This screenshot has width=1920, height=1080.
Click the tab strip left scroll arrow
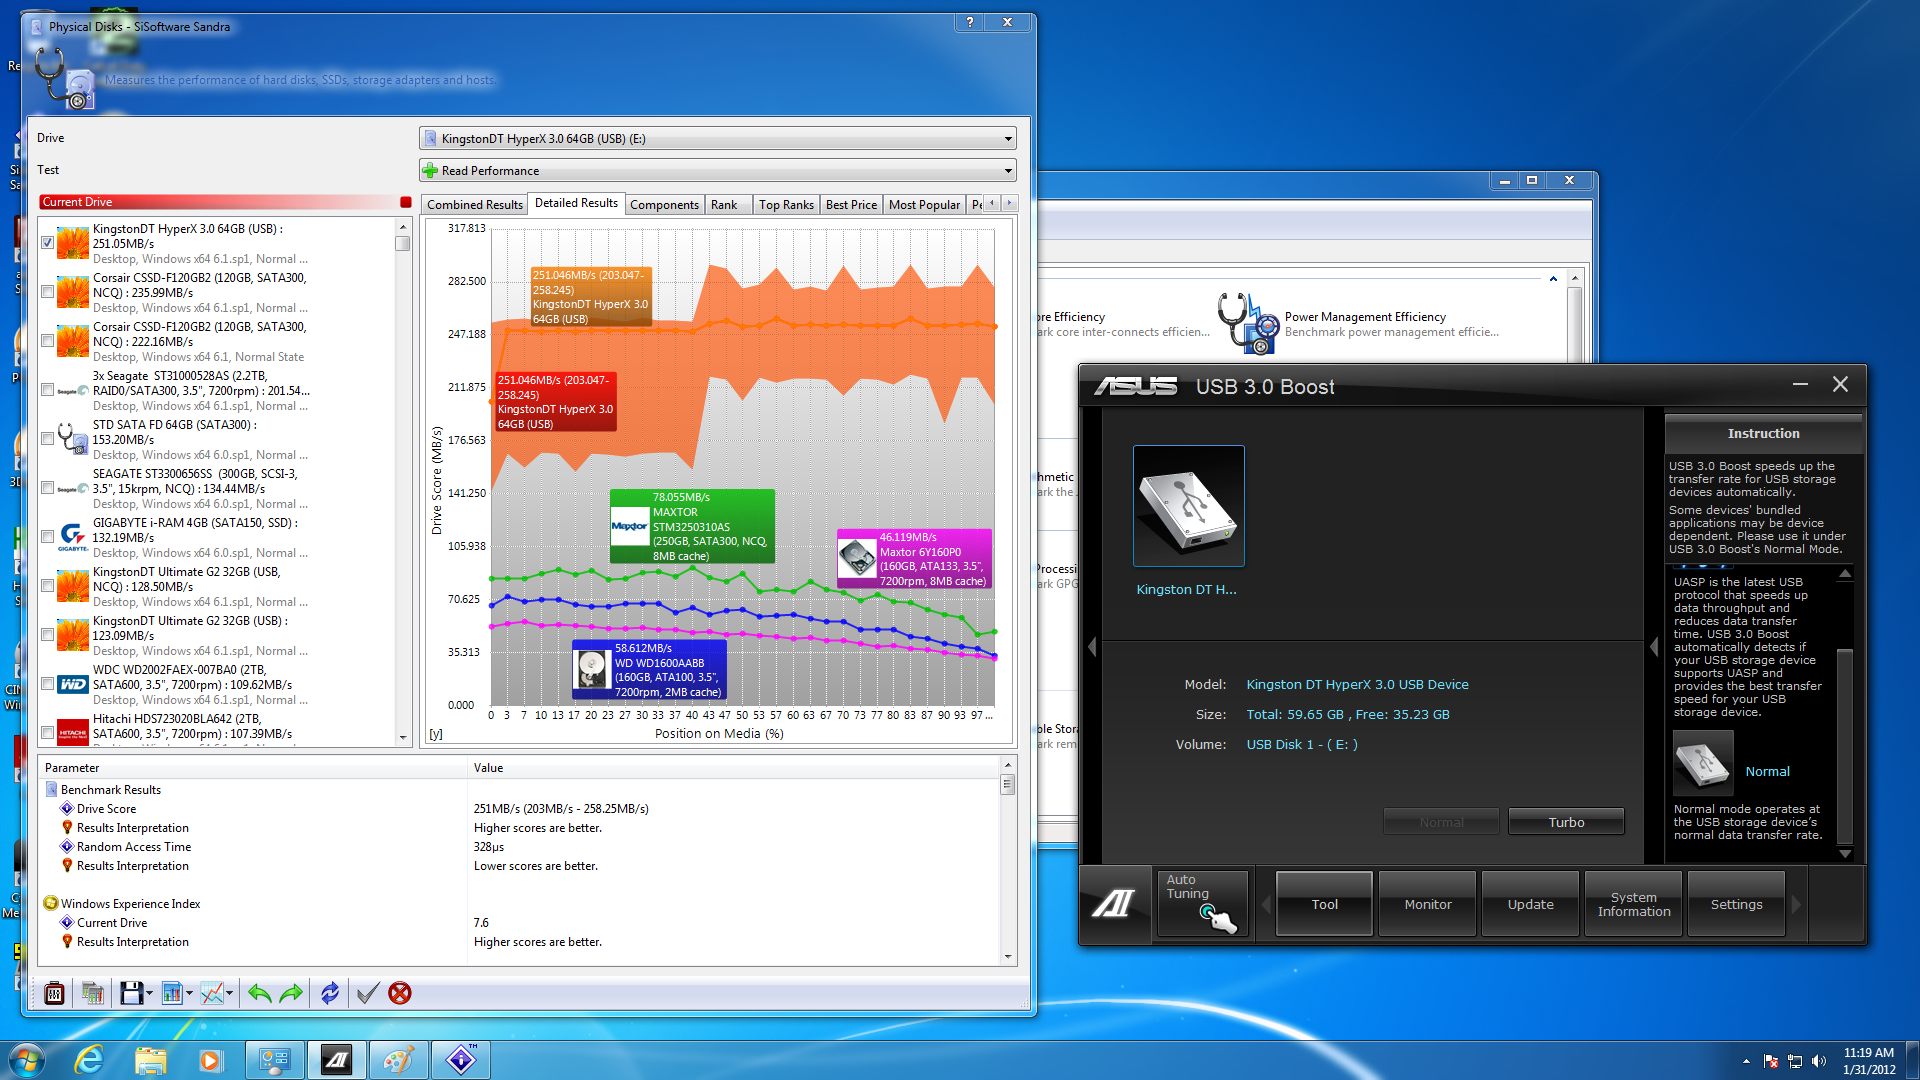[x=992, y=204]
